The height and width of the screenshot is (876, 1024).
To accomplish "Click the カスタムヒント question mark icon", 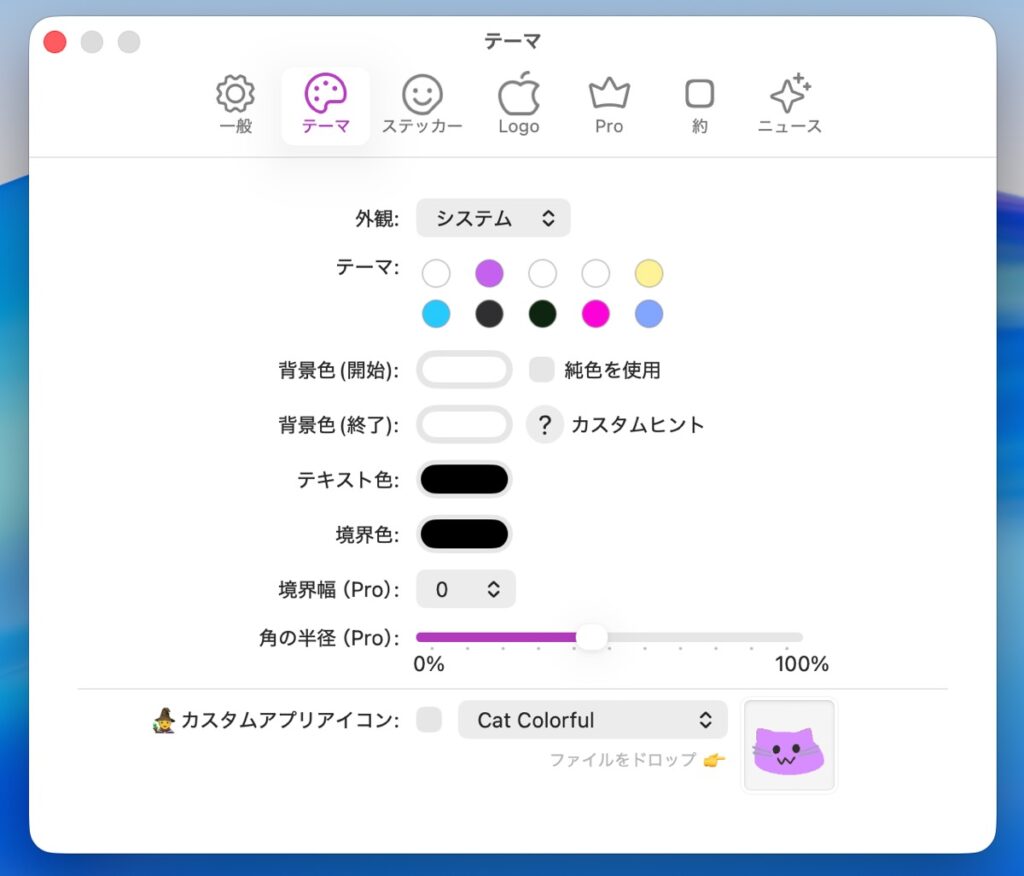I will click(544, 425).
